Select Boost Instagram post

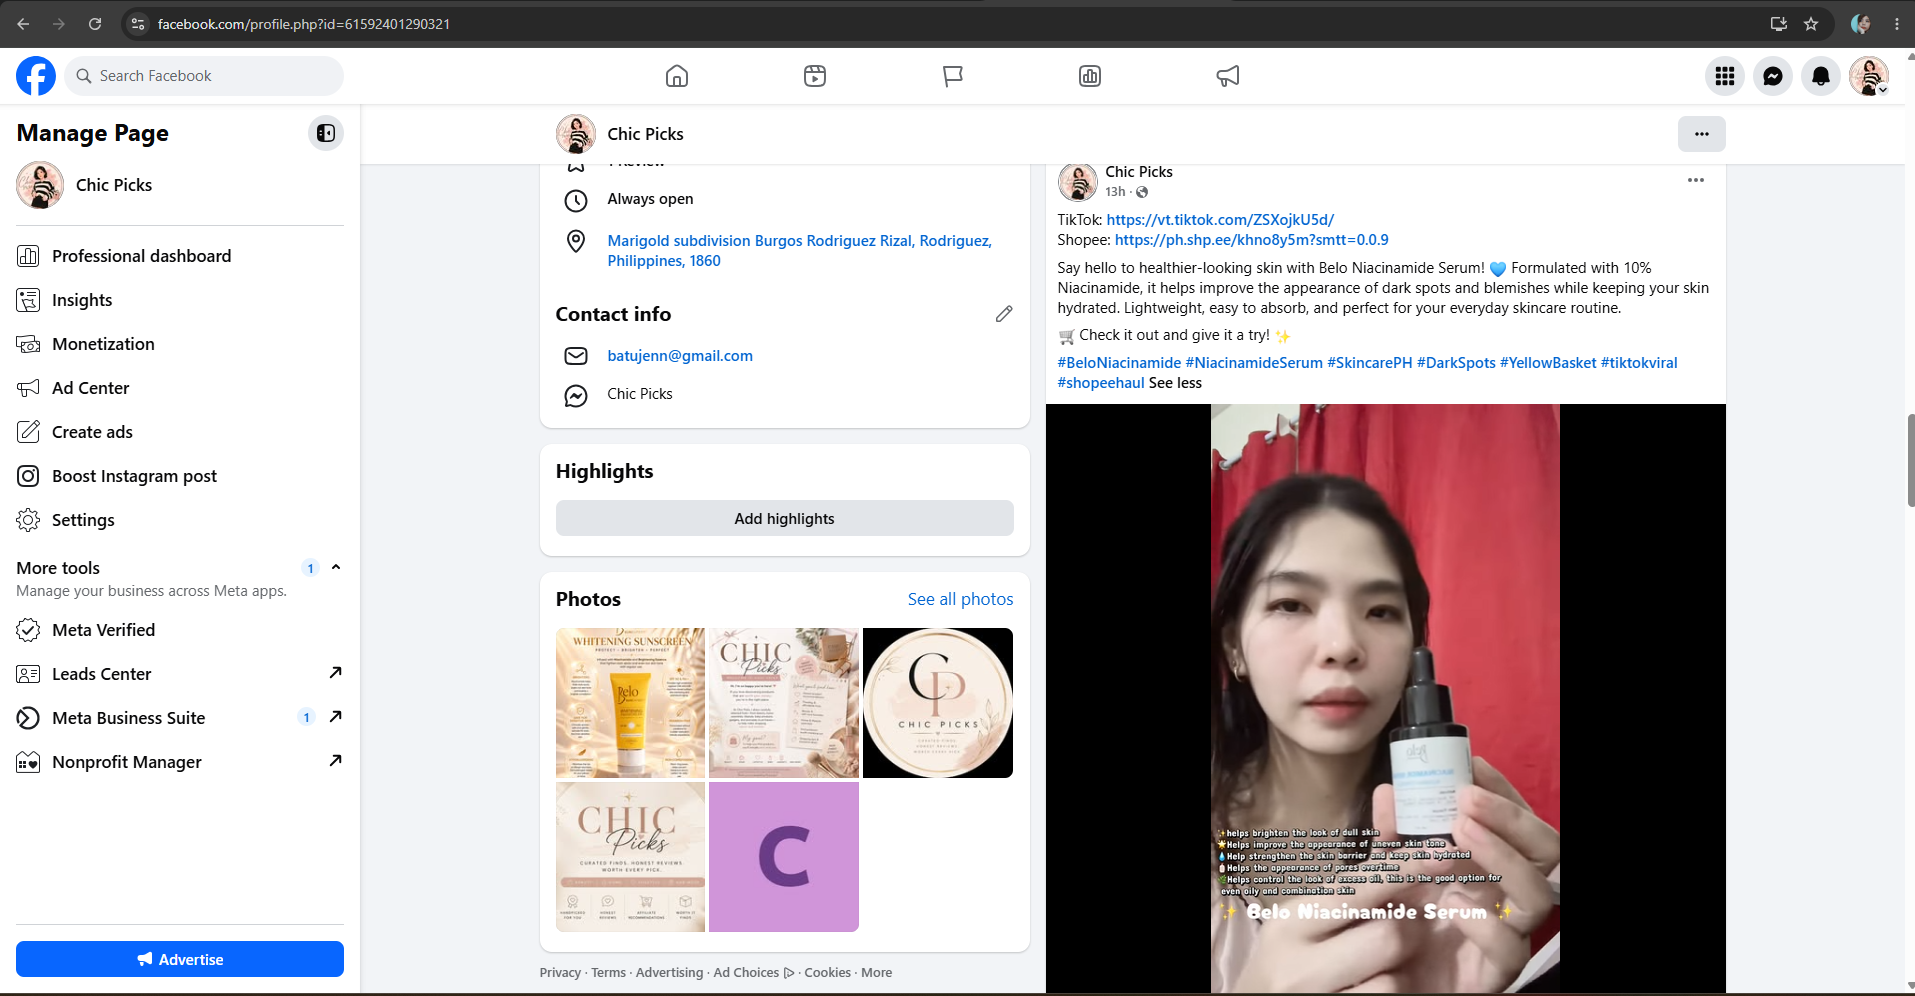(180, 476)
